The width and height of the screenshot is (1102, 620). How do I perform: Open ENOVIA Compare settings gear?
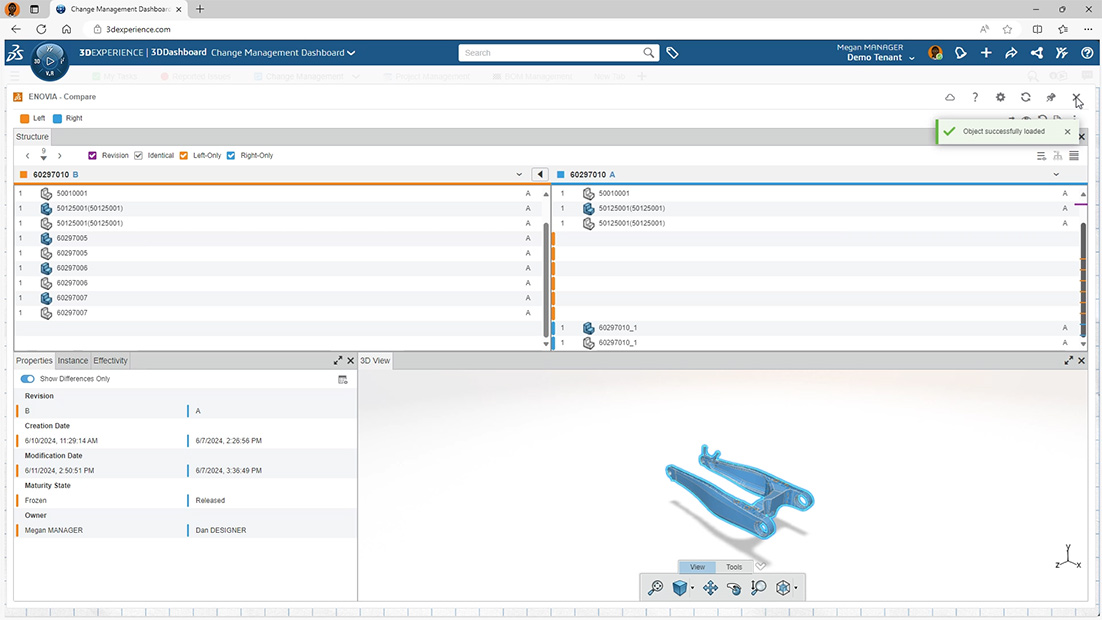(1000, 97)
